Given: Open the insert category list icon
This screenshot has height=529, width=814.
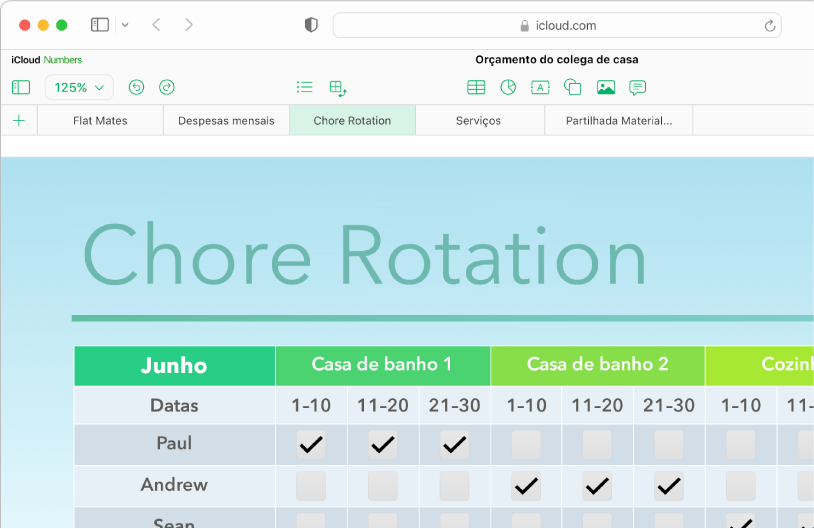Looking at the screenshot, I should [x=305, y=88].
